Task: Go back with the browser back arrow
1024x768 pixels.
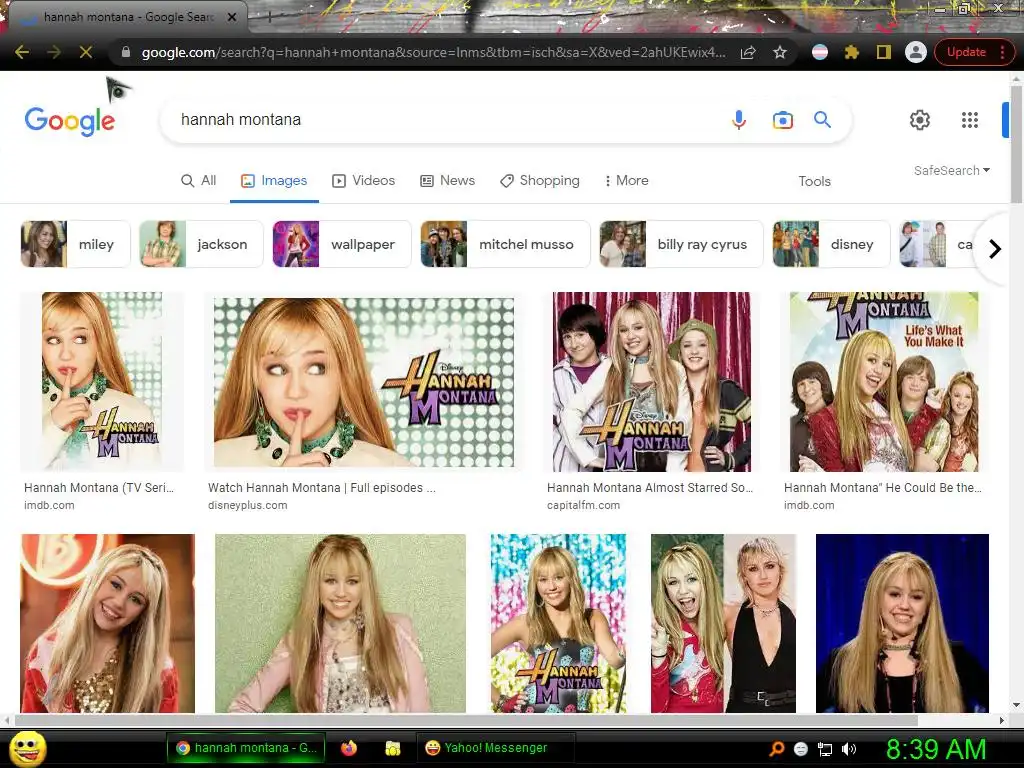Action: coord(22,52)
